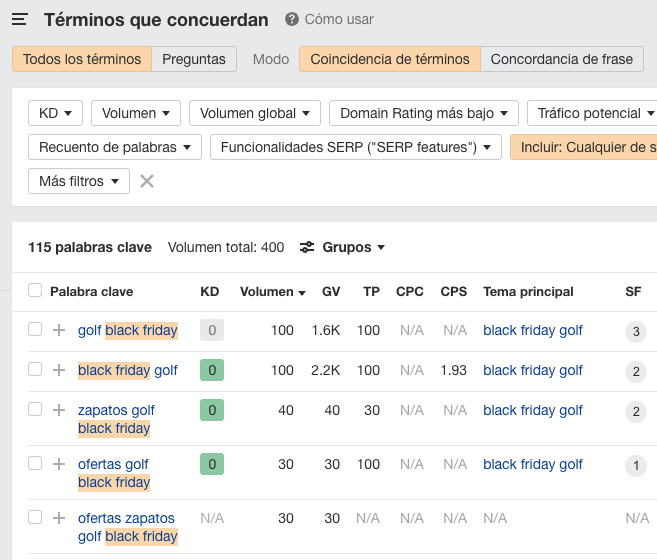The image size is (657, 560).
Task: Select Todos los términos tab
Action: tap(82, 59)
